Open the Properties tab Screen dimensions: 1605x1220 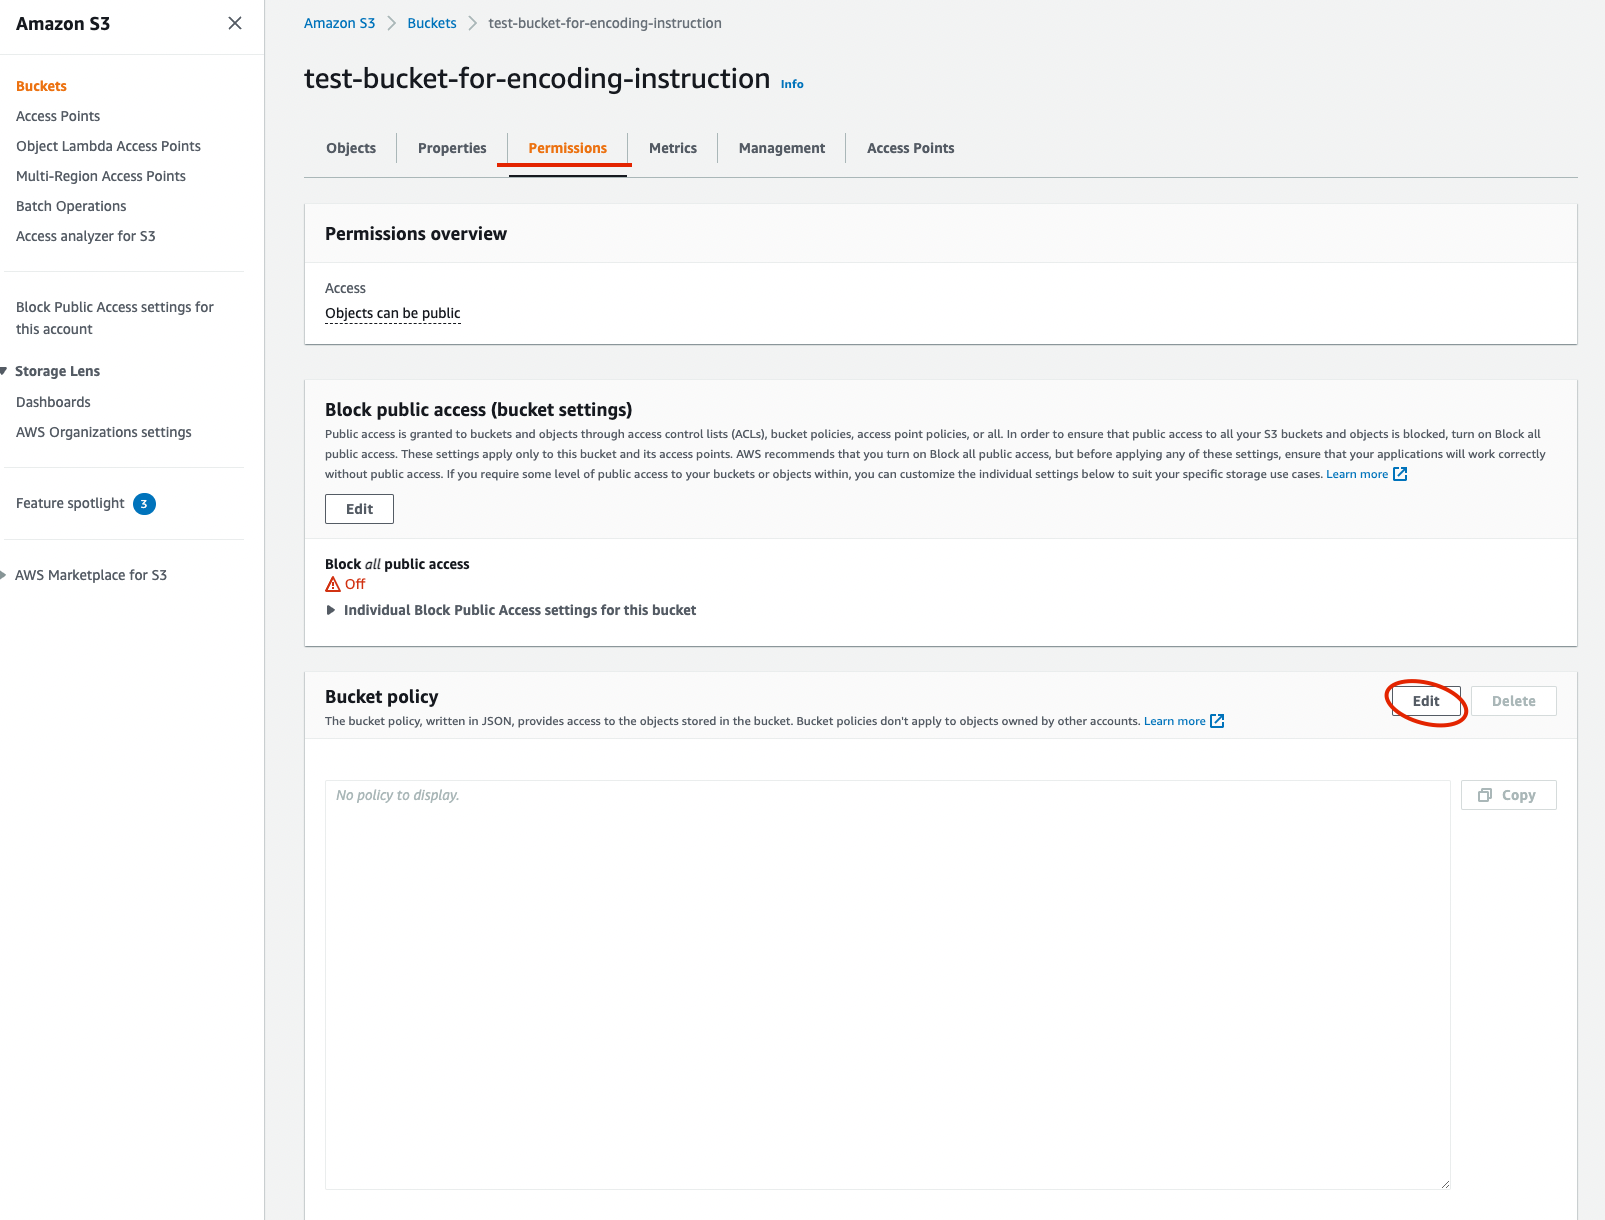click(x=452, y=148)
